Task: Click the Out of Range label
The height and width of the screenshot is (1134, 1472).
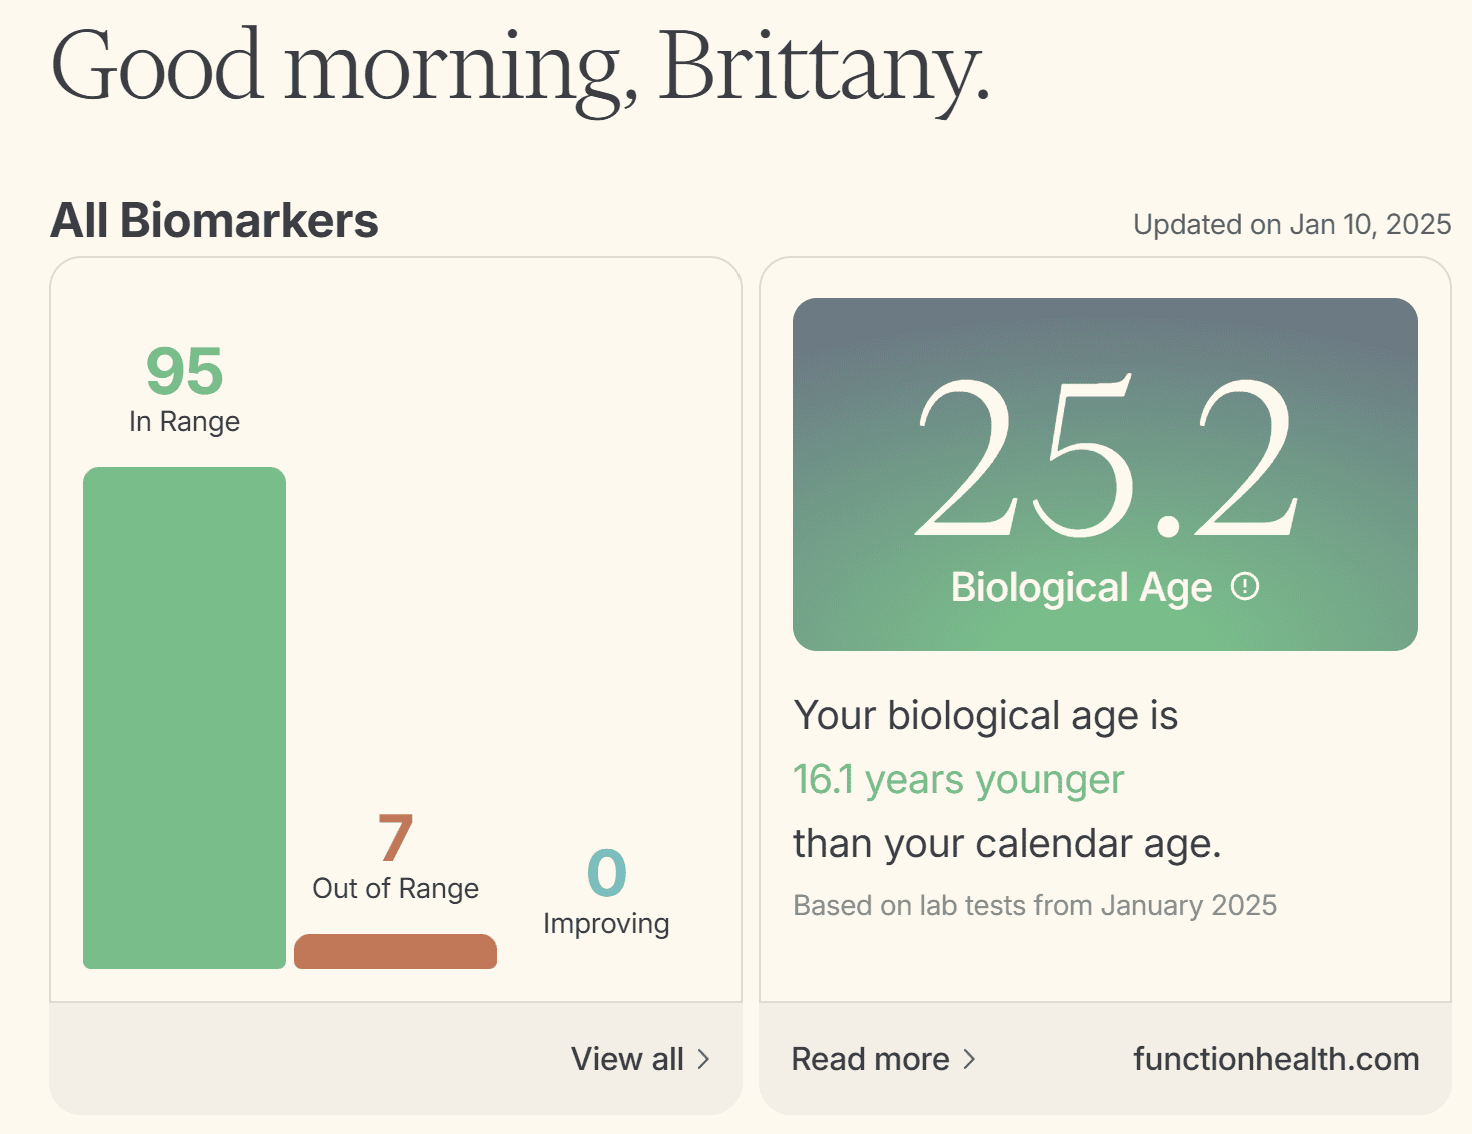Action: point(395,888)
